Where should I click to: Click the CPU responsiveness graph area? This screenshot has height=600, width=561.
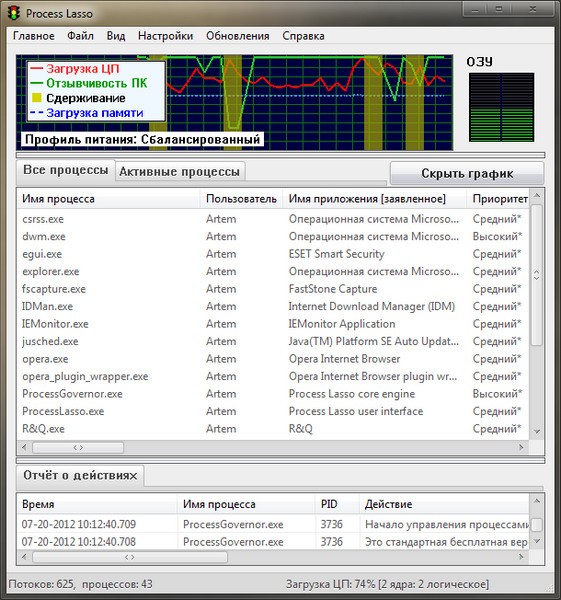coord(235,102)
